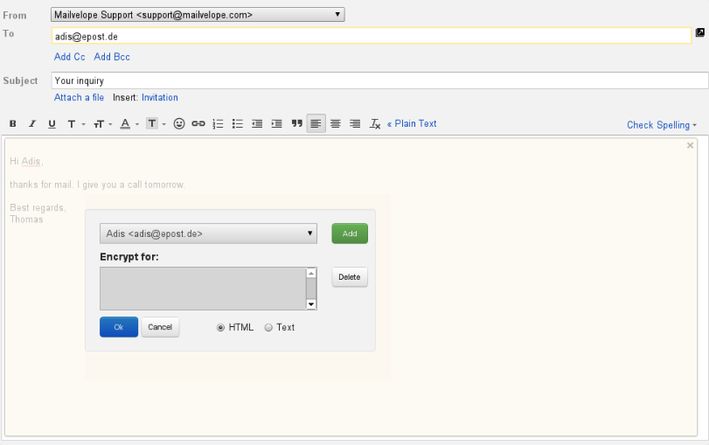Open the text highlight color picker

pos(156,123)
